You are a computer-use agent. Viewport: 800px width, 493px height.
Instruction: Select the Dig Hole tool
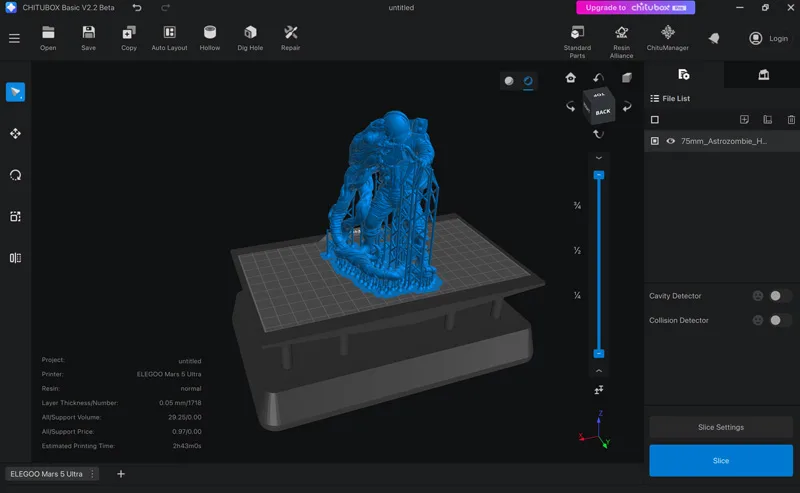click(x=250, y=38)
